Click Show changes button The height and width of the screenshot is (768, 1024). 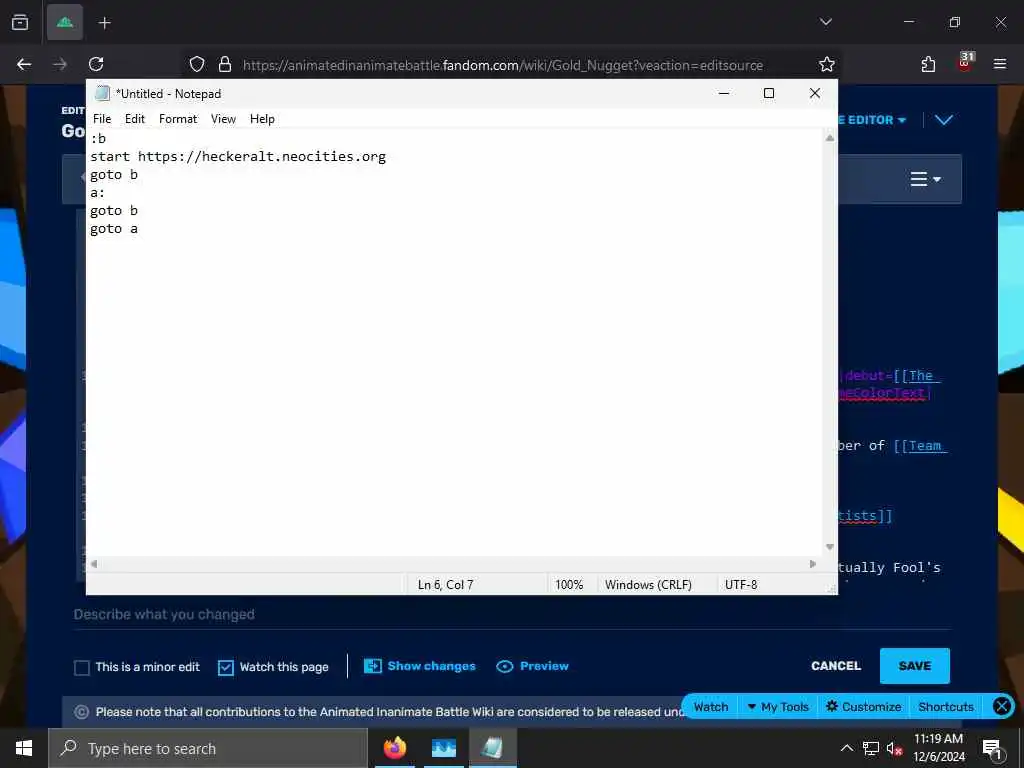tap(419, 666)
